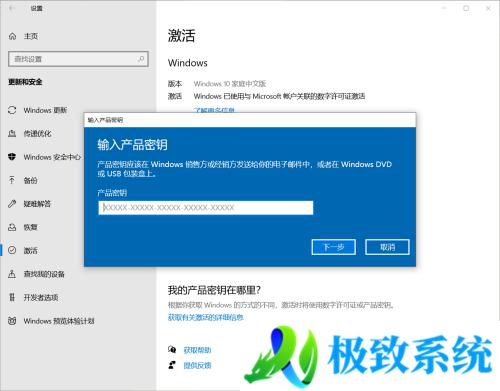The height and width of the screenshot is (391, 500).
Task: Click the 激活 page heading
Action: [x=181, y=36]
